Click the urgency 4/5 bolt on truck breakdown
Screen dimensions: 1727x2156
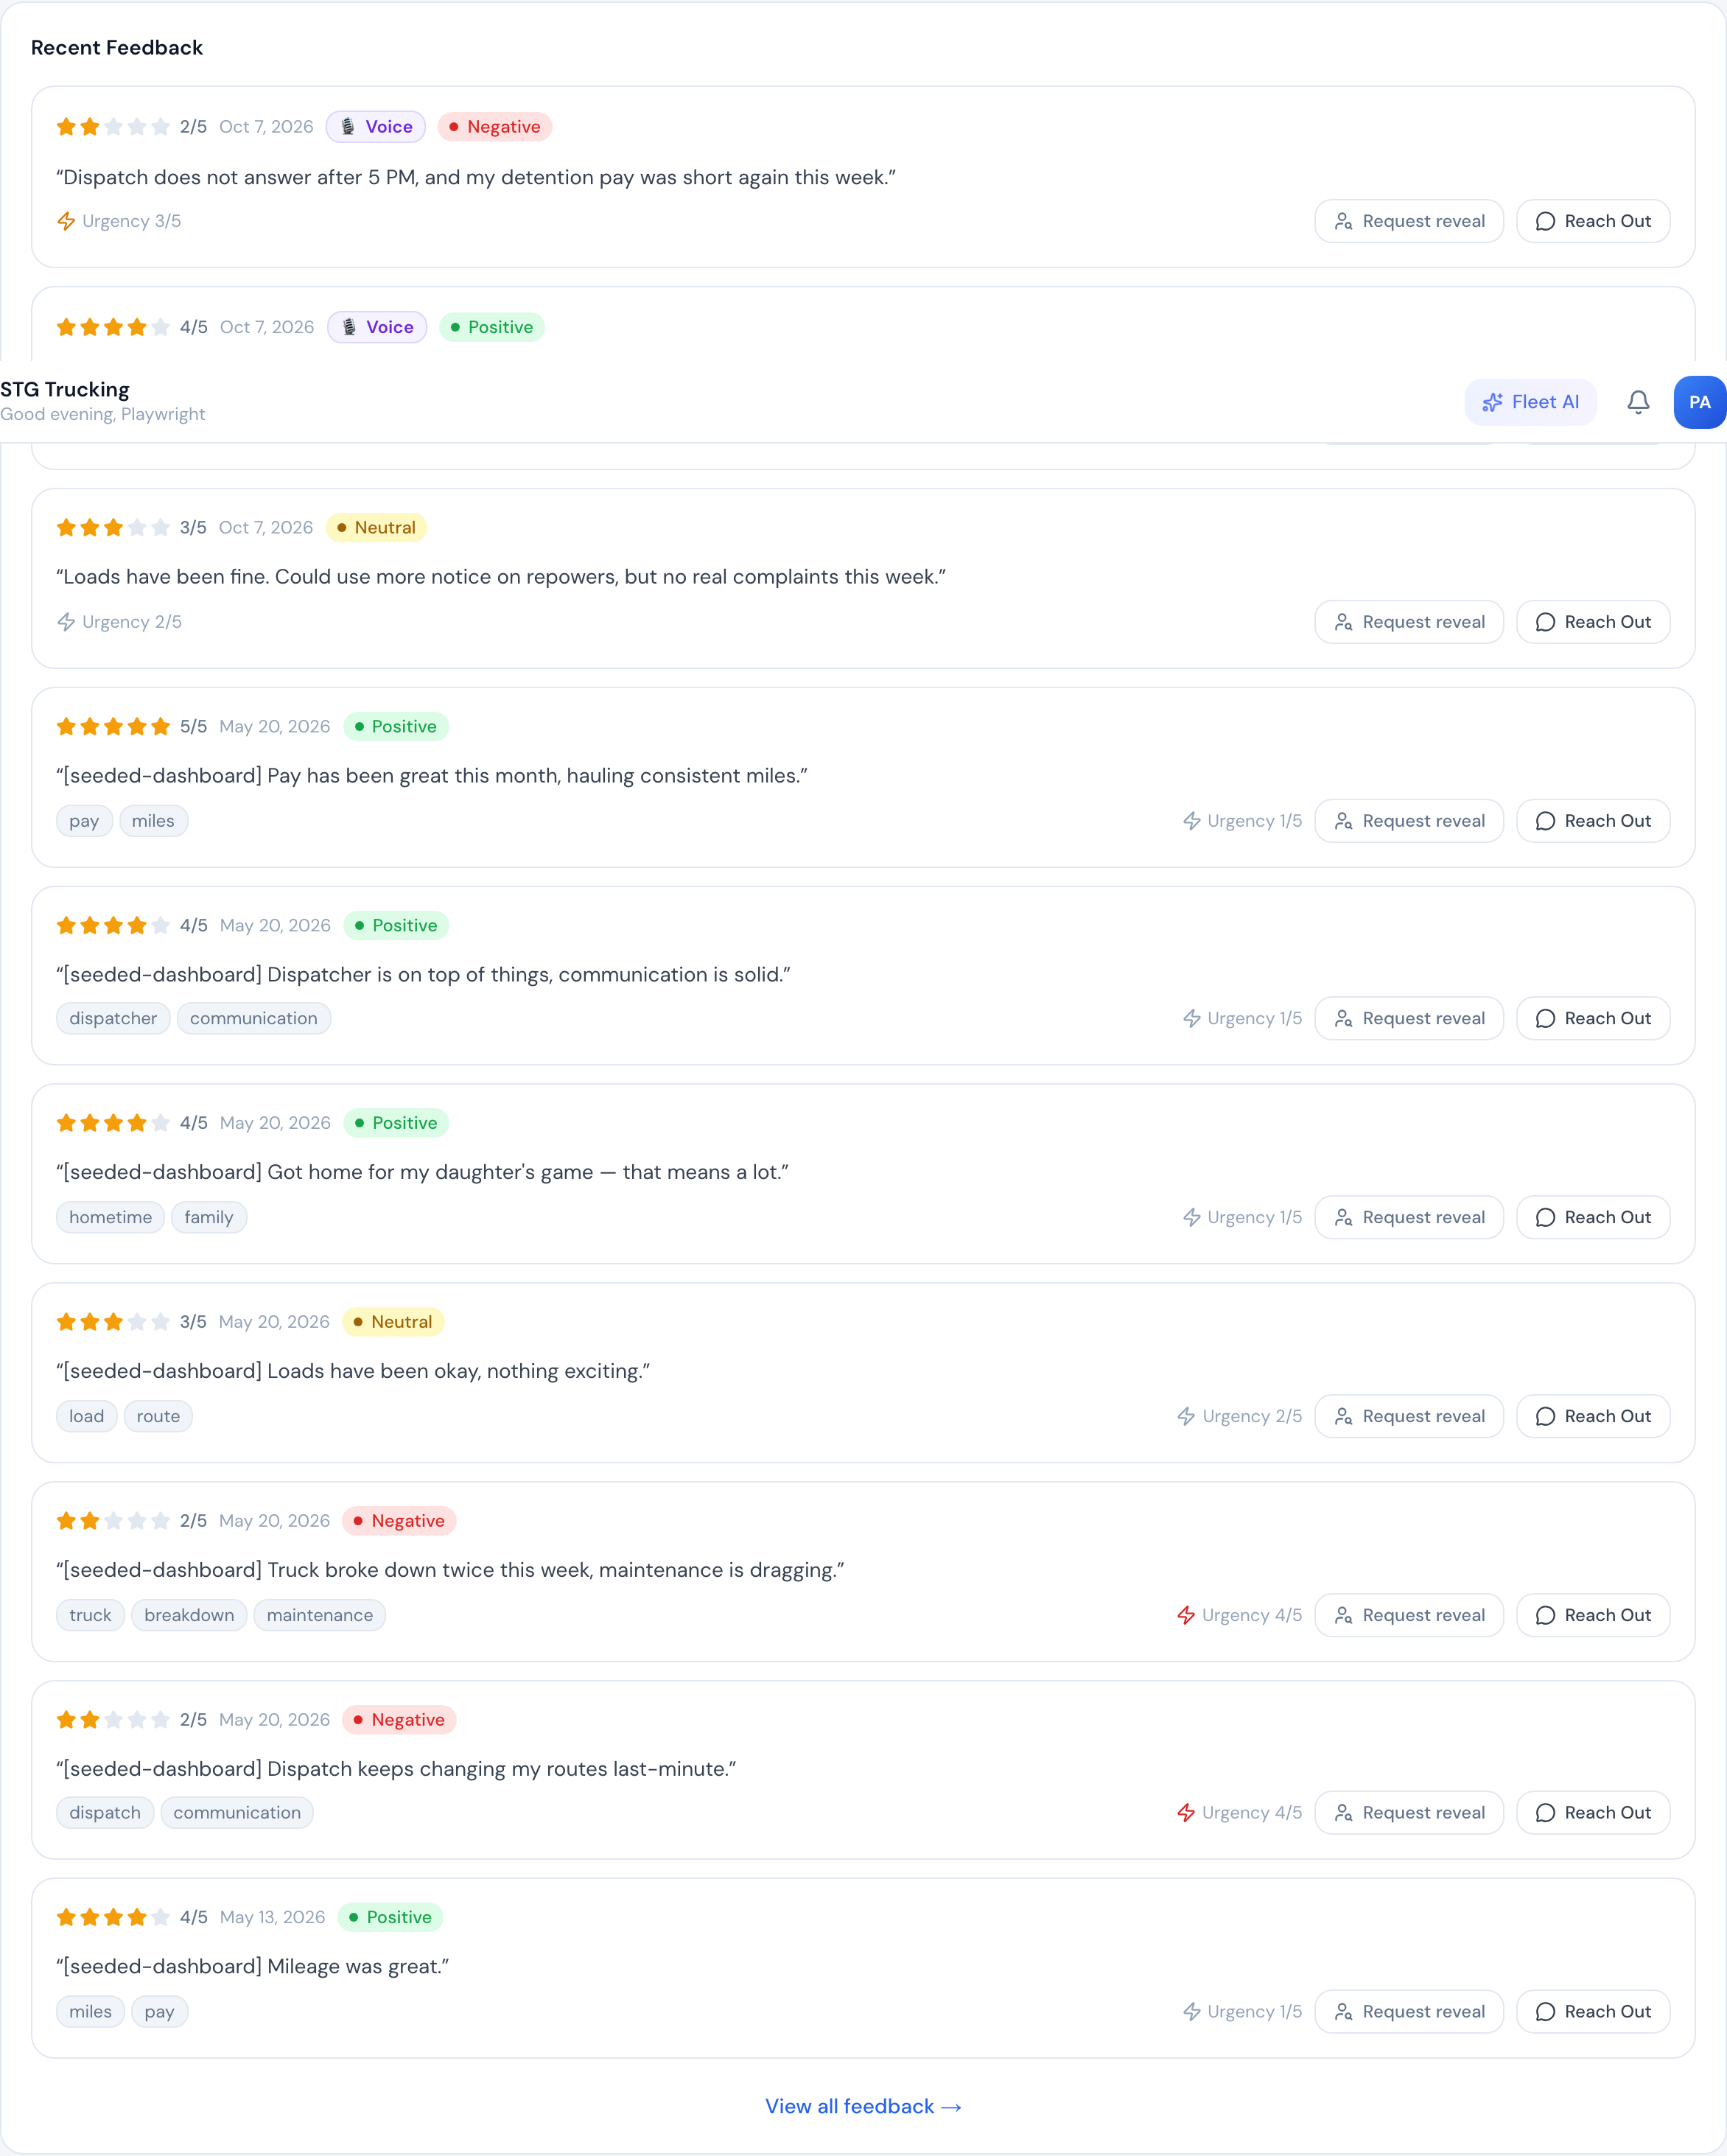pyautogui.click(x=1186, y=1615)
